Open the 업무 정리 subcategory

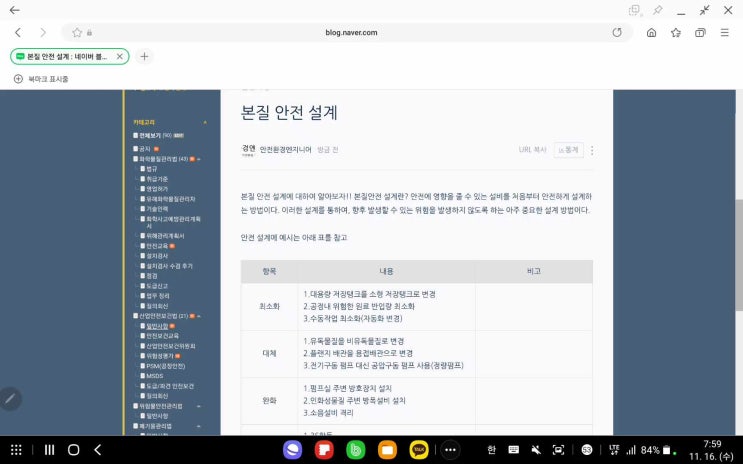(157, 296)
